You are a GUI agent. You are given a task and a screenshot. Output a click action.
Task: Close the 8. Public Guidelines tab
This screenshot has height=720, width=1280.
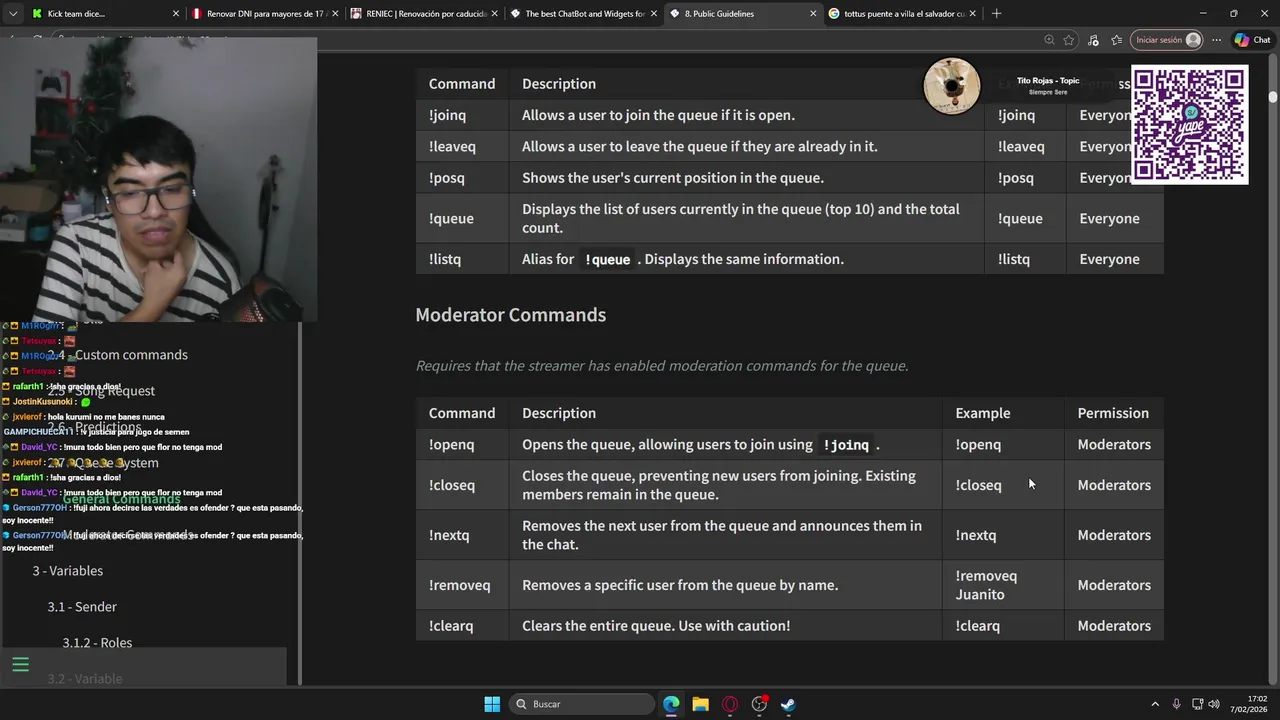pos(813,14)
